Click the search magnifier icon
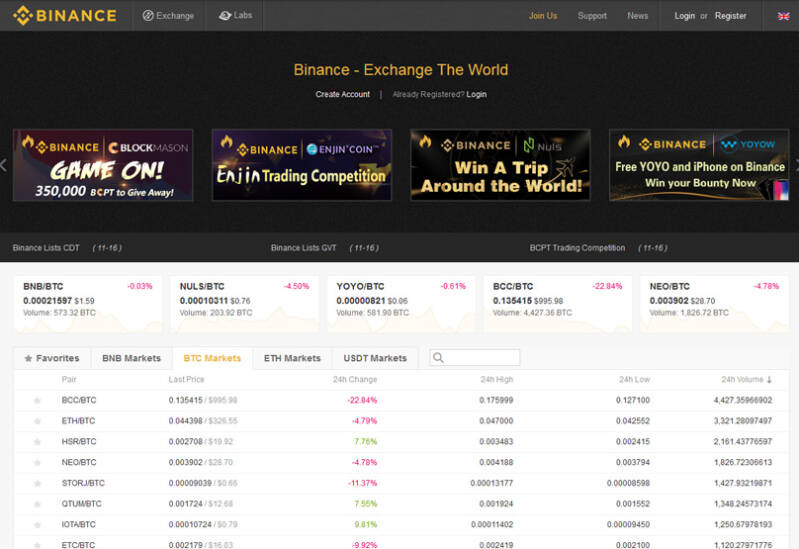799x549 pixels. coord(438,357)
